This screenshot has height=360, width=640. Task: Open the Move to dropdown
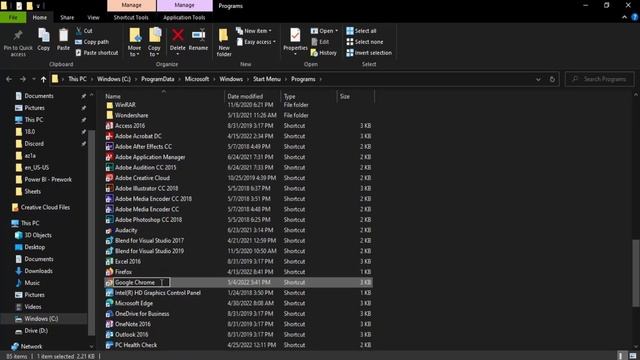[134, 42]
